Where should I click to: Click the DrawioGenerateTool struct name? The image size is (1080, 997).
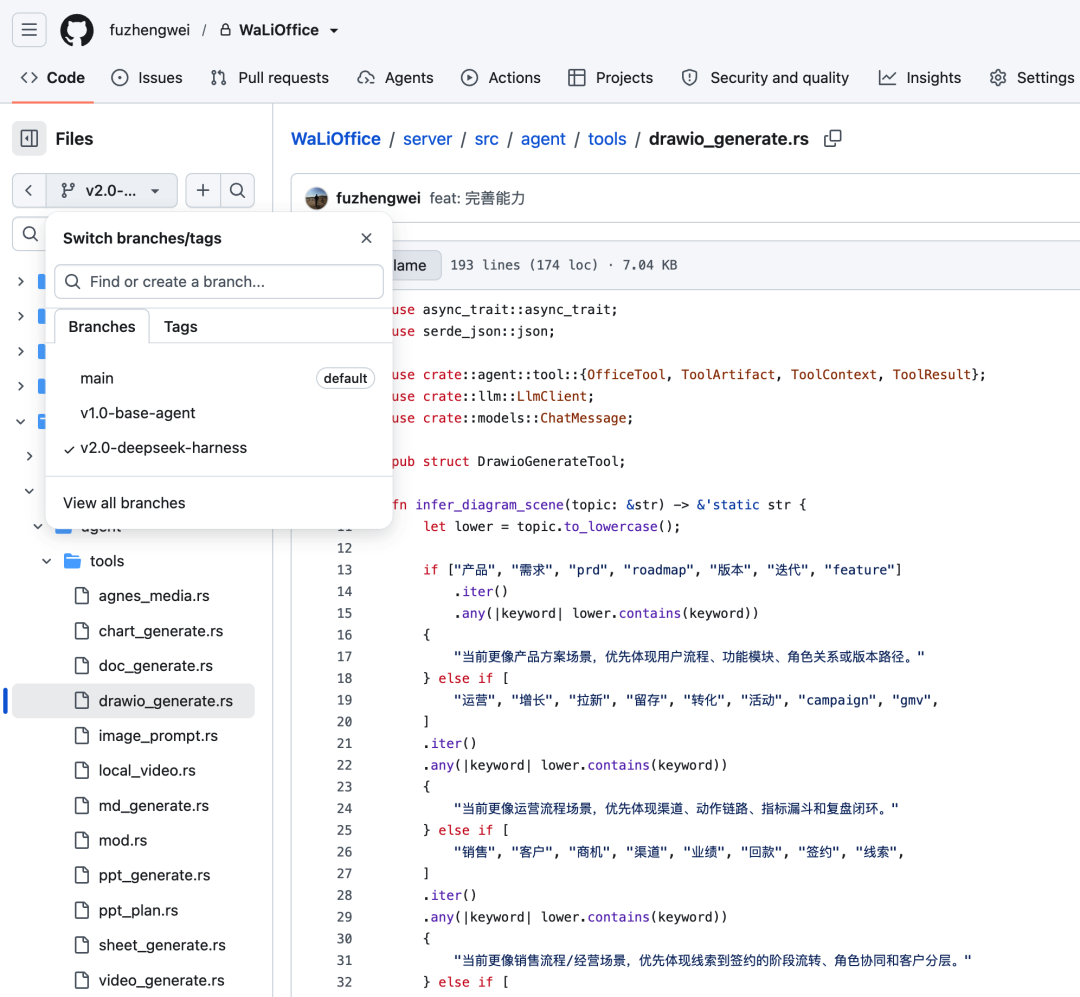tap(548, 462)
